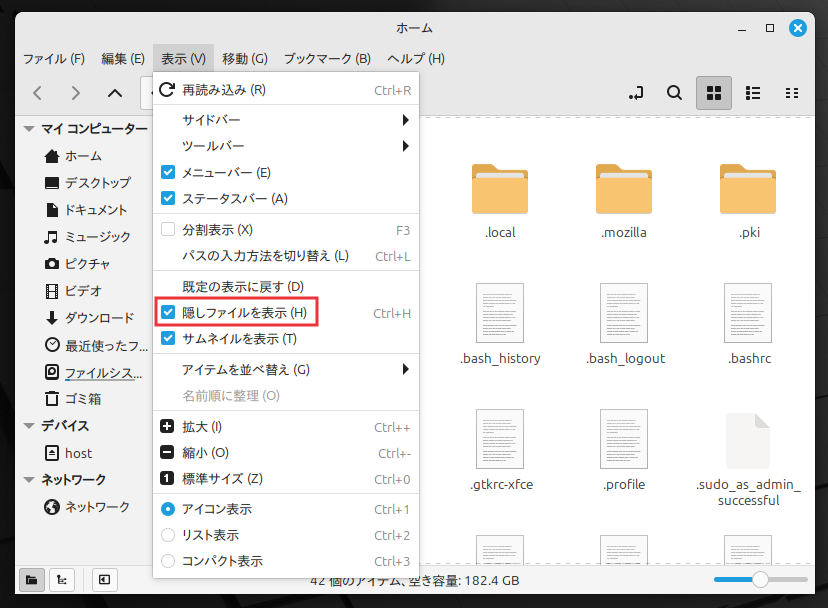The width and height of the screenshot is (828, 608).
Task: Toggle location entry icon in toolbar
Action: (x=636, y=93)
